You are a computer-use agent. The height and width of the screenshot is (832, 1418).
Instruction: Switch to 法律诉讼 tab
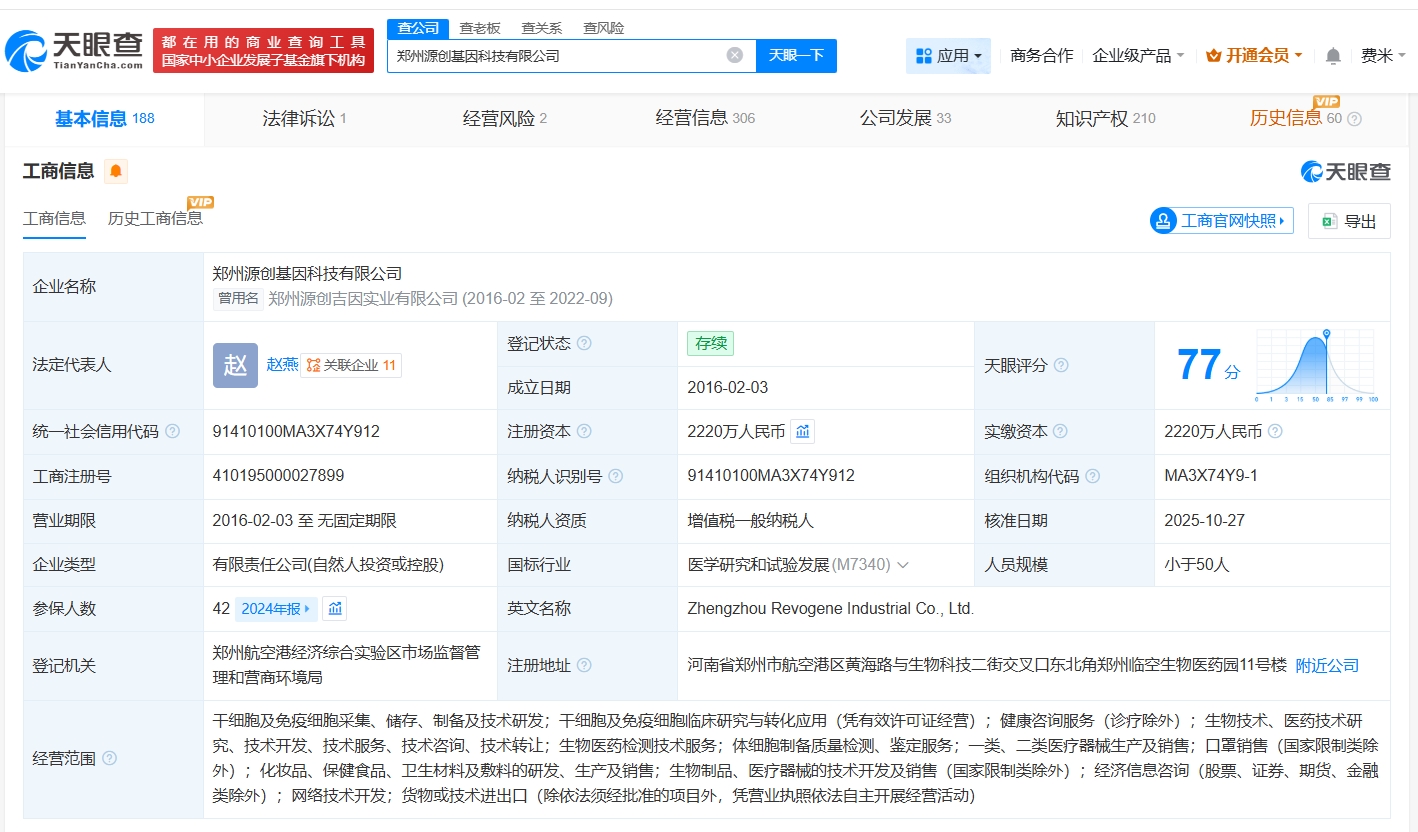pos(304,119)
